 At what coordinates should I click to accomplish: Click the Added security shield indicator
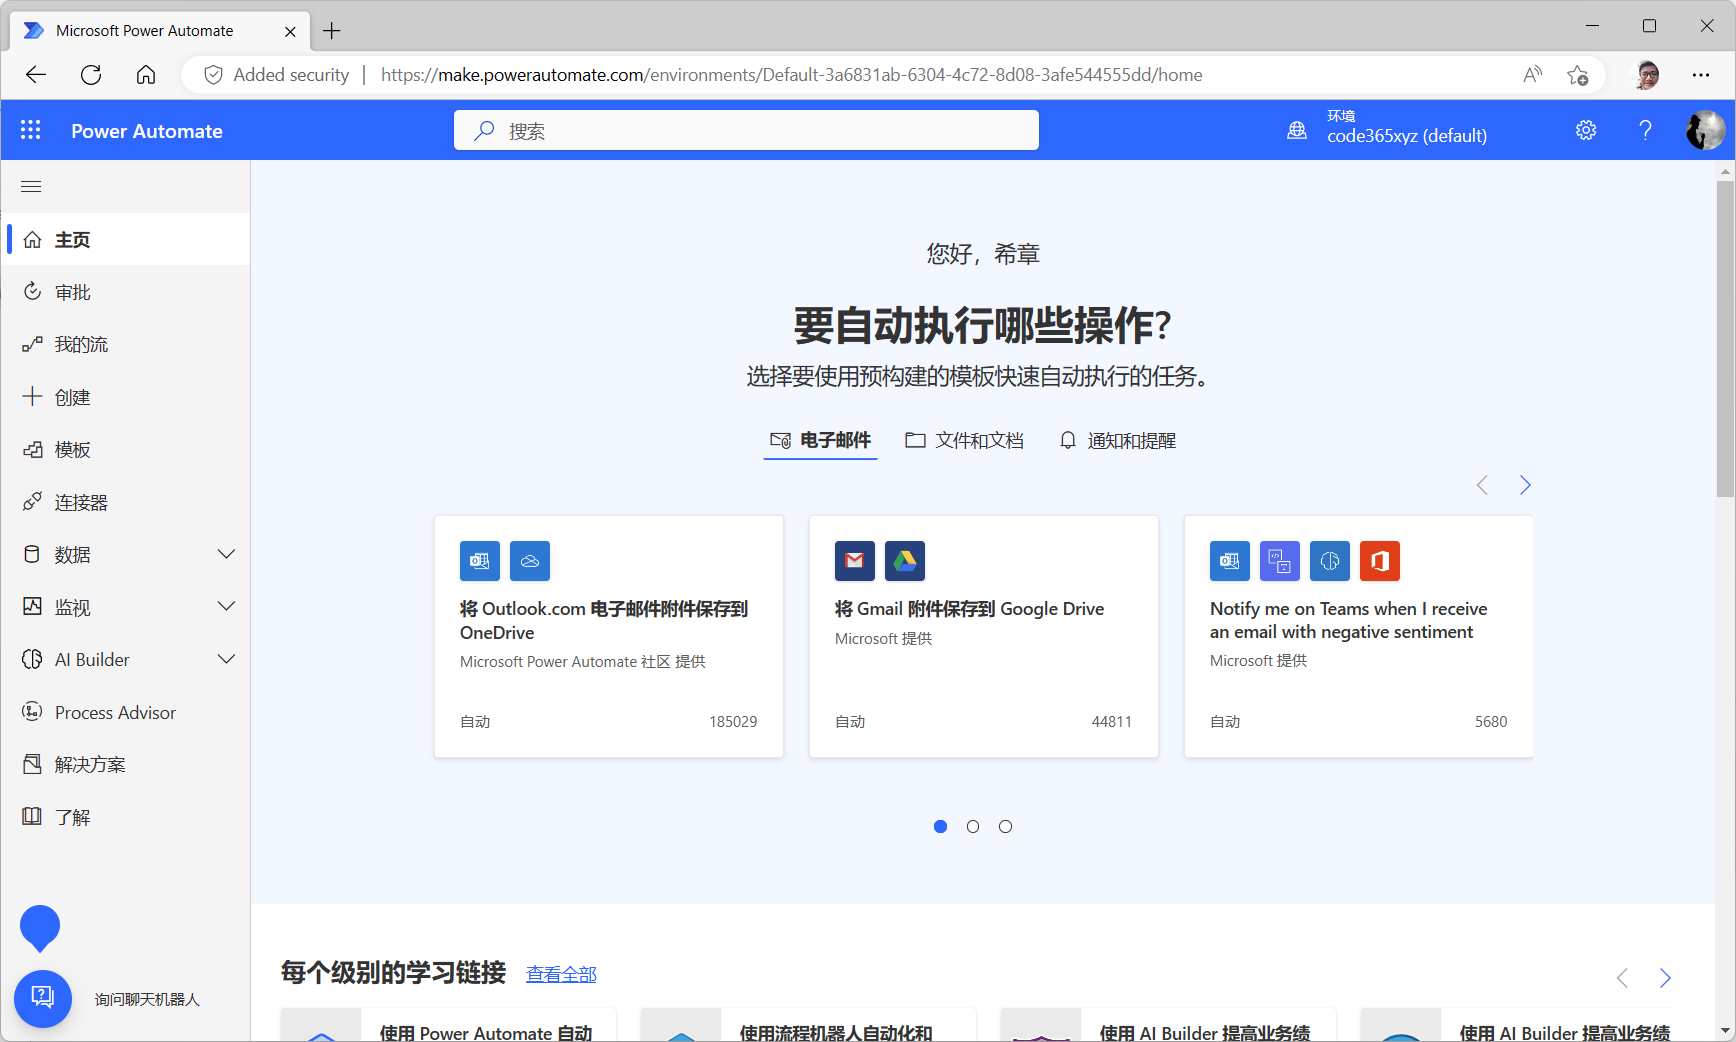point(276,75)
